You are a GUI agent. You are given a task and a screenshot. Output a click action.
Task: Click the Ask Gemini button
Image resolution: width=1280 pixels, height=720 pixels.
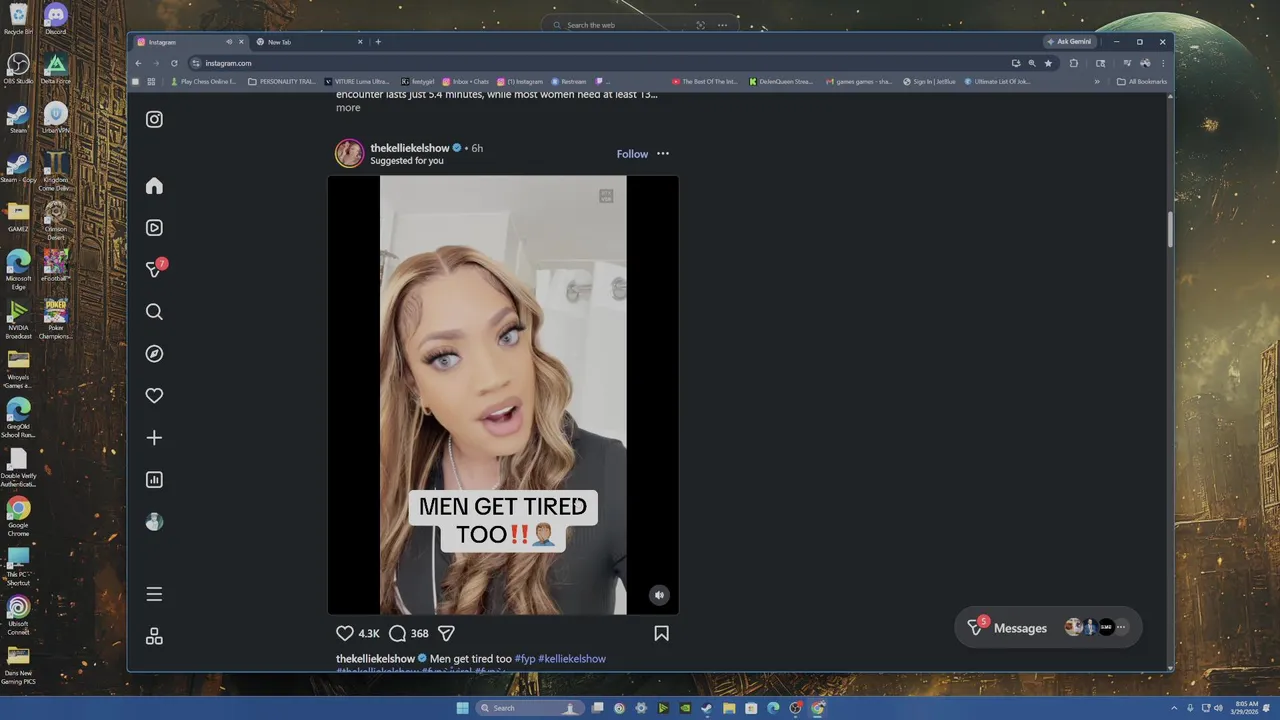click(x=1069, y=42)
